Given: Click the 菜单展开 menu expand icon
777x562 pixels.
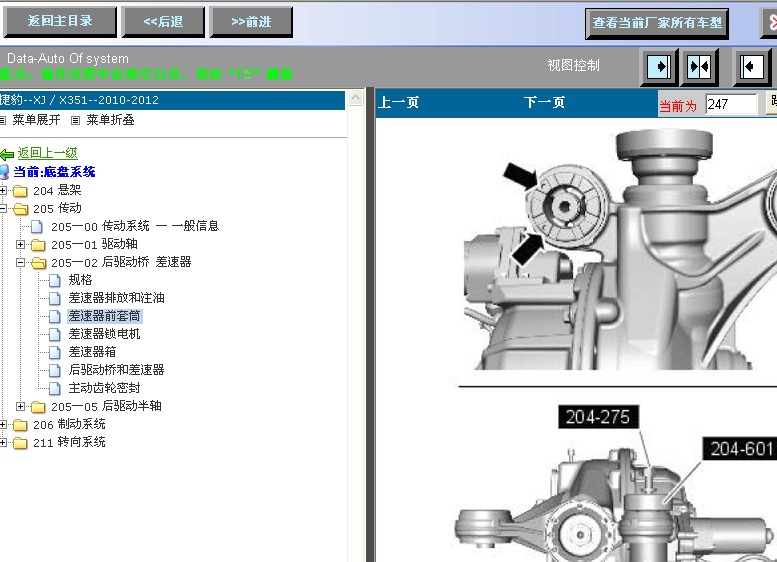Looking at the screenshot, I should [x=3, y=120].
